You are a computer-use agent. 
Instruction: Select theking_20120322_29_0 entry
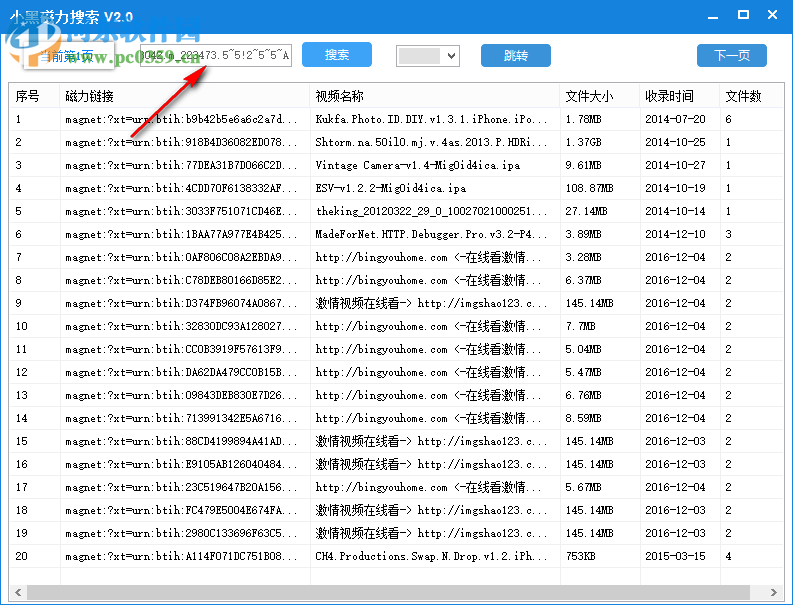431,211
